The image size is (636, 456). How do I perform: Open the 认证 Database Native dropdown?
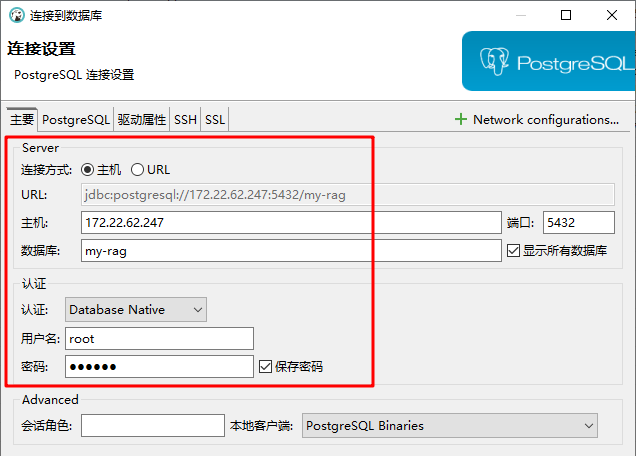[x=136, y=310]
